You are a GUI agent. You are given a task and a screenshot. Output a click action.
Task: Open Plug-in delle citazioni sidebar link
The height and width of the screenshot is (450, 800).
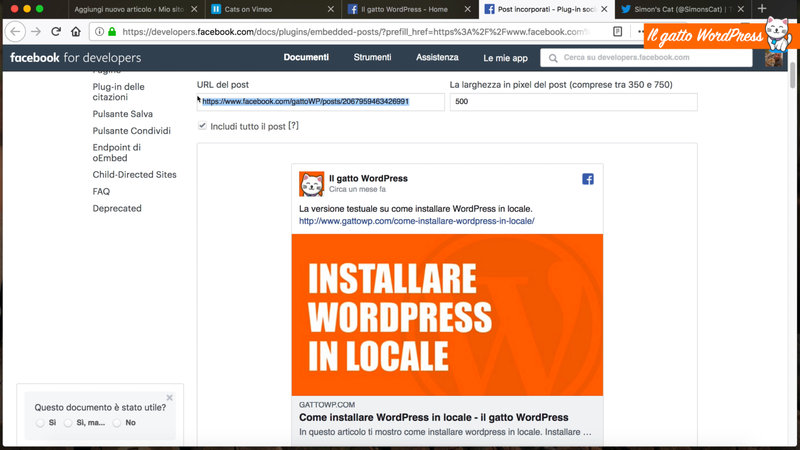pyautogui.click(x=118, y=92)
